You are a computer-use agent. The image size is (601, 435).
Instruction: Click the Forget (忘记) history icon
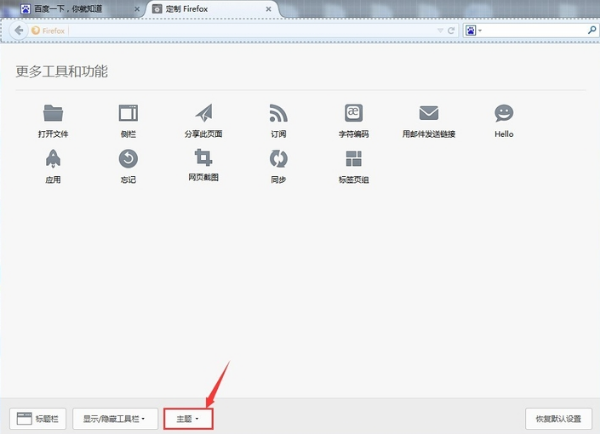coord(128,159)
